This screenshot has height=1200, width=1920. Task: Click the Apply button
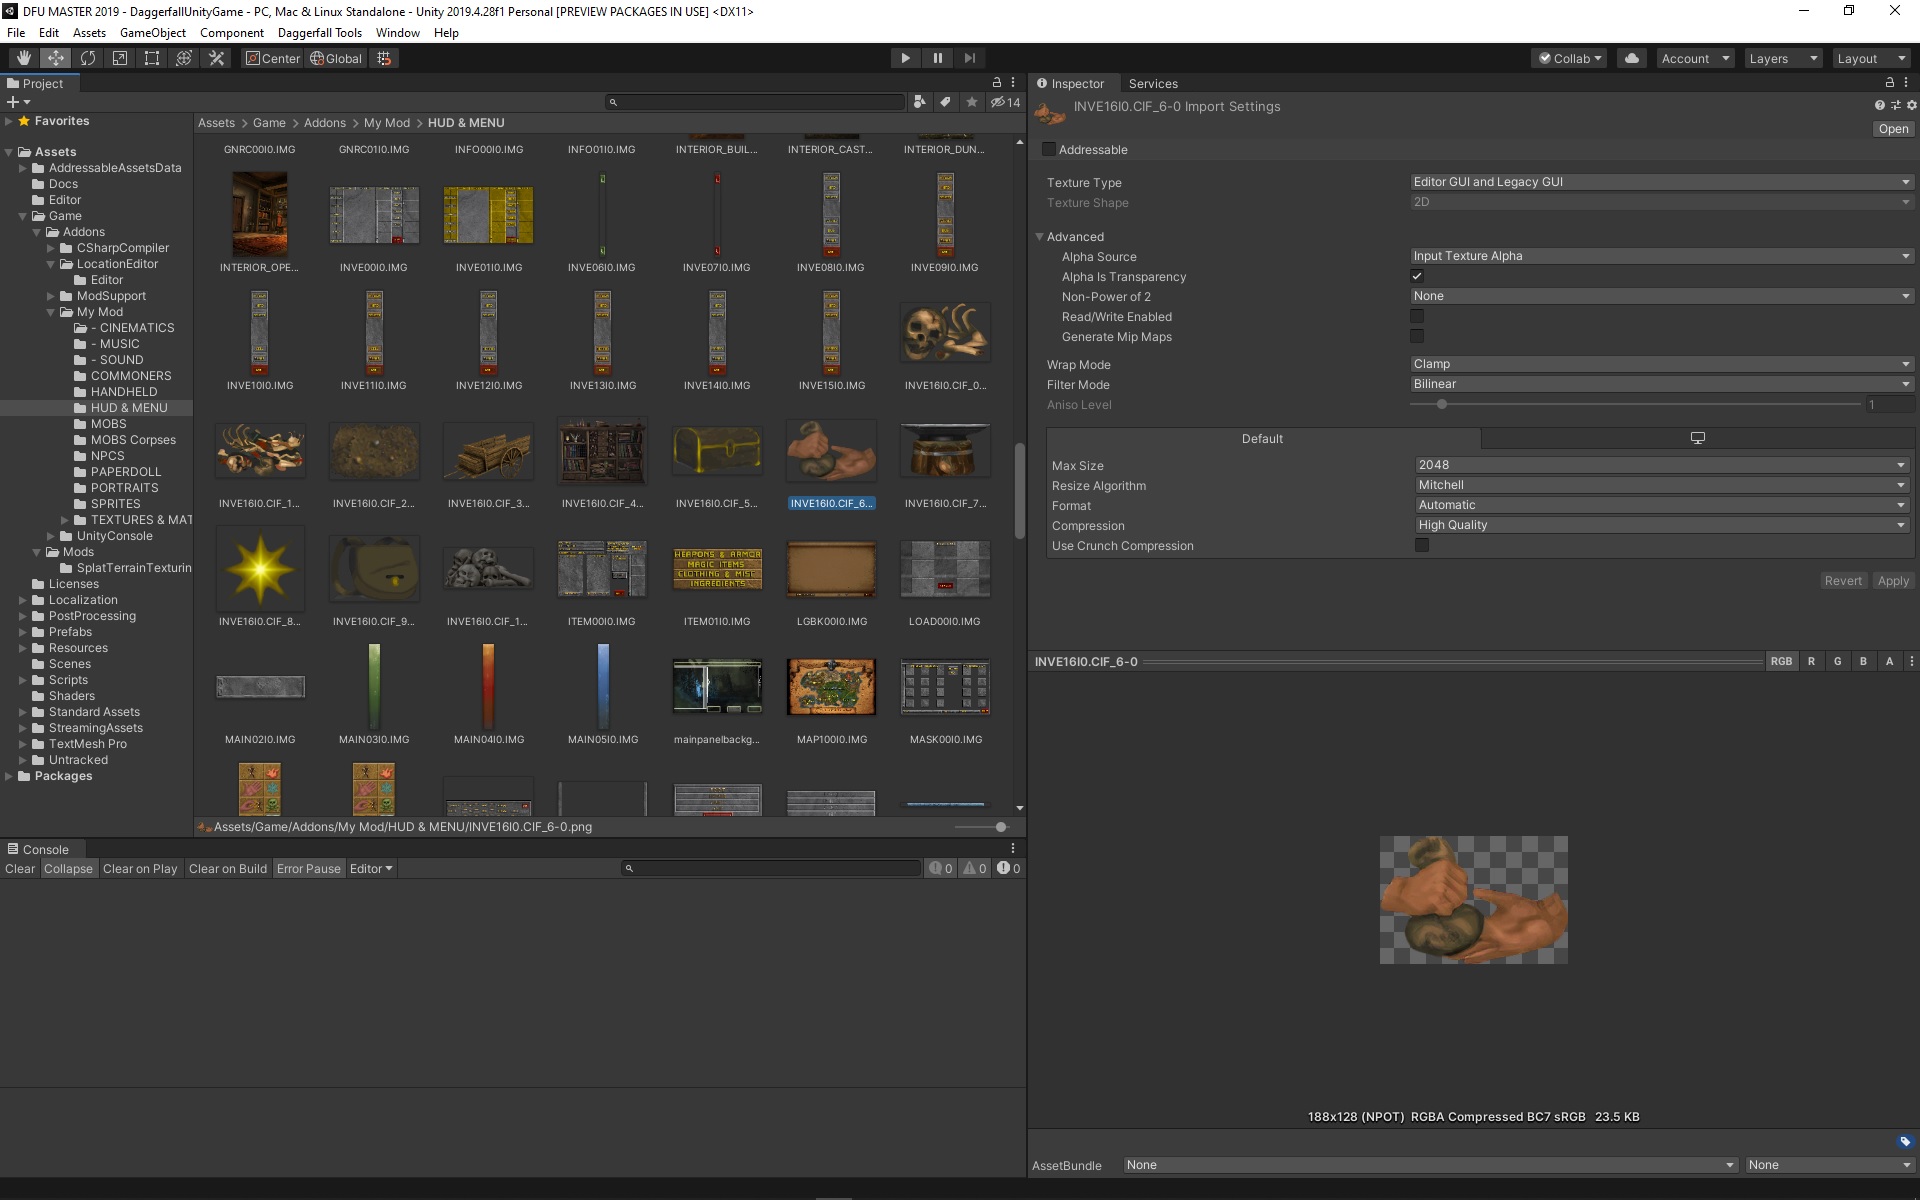point(1893,580)
